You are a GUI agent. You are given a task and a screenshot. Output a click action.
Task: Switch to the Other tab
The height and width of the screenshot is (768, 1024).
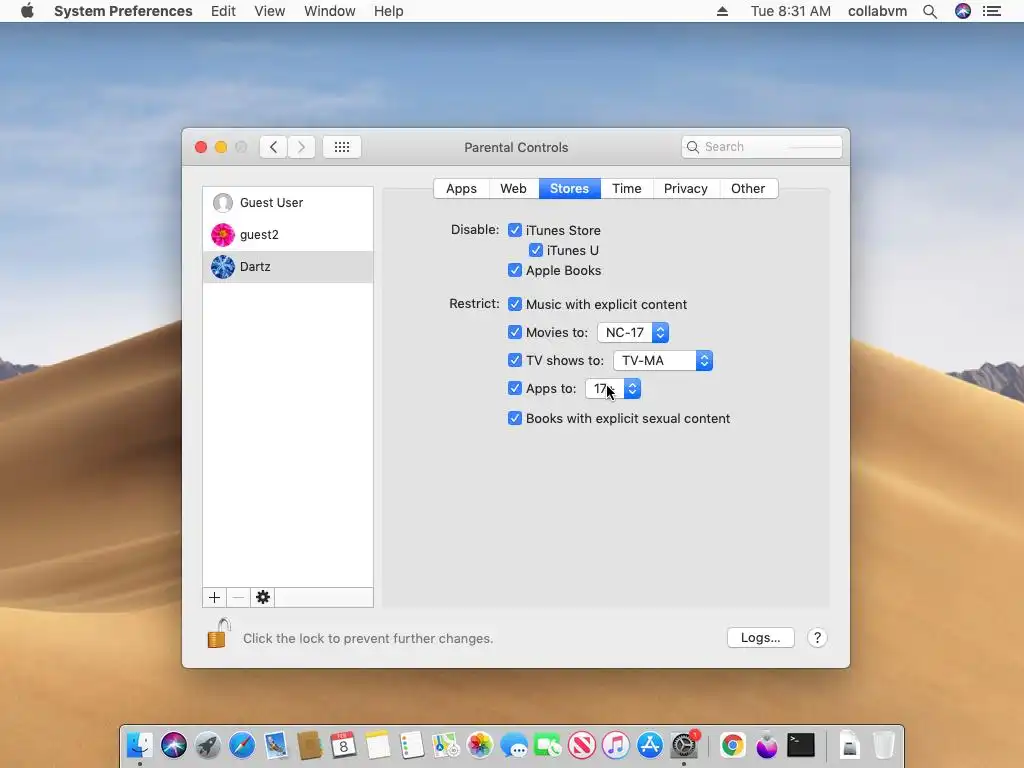(748, 189)
